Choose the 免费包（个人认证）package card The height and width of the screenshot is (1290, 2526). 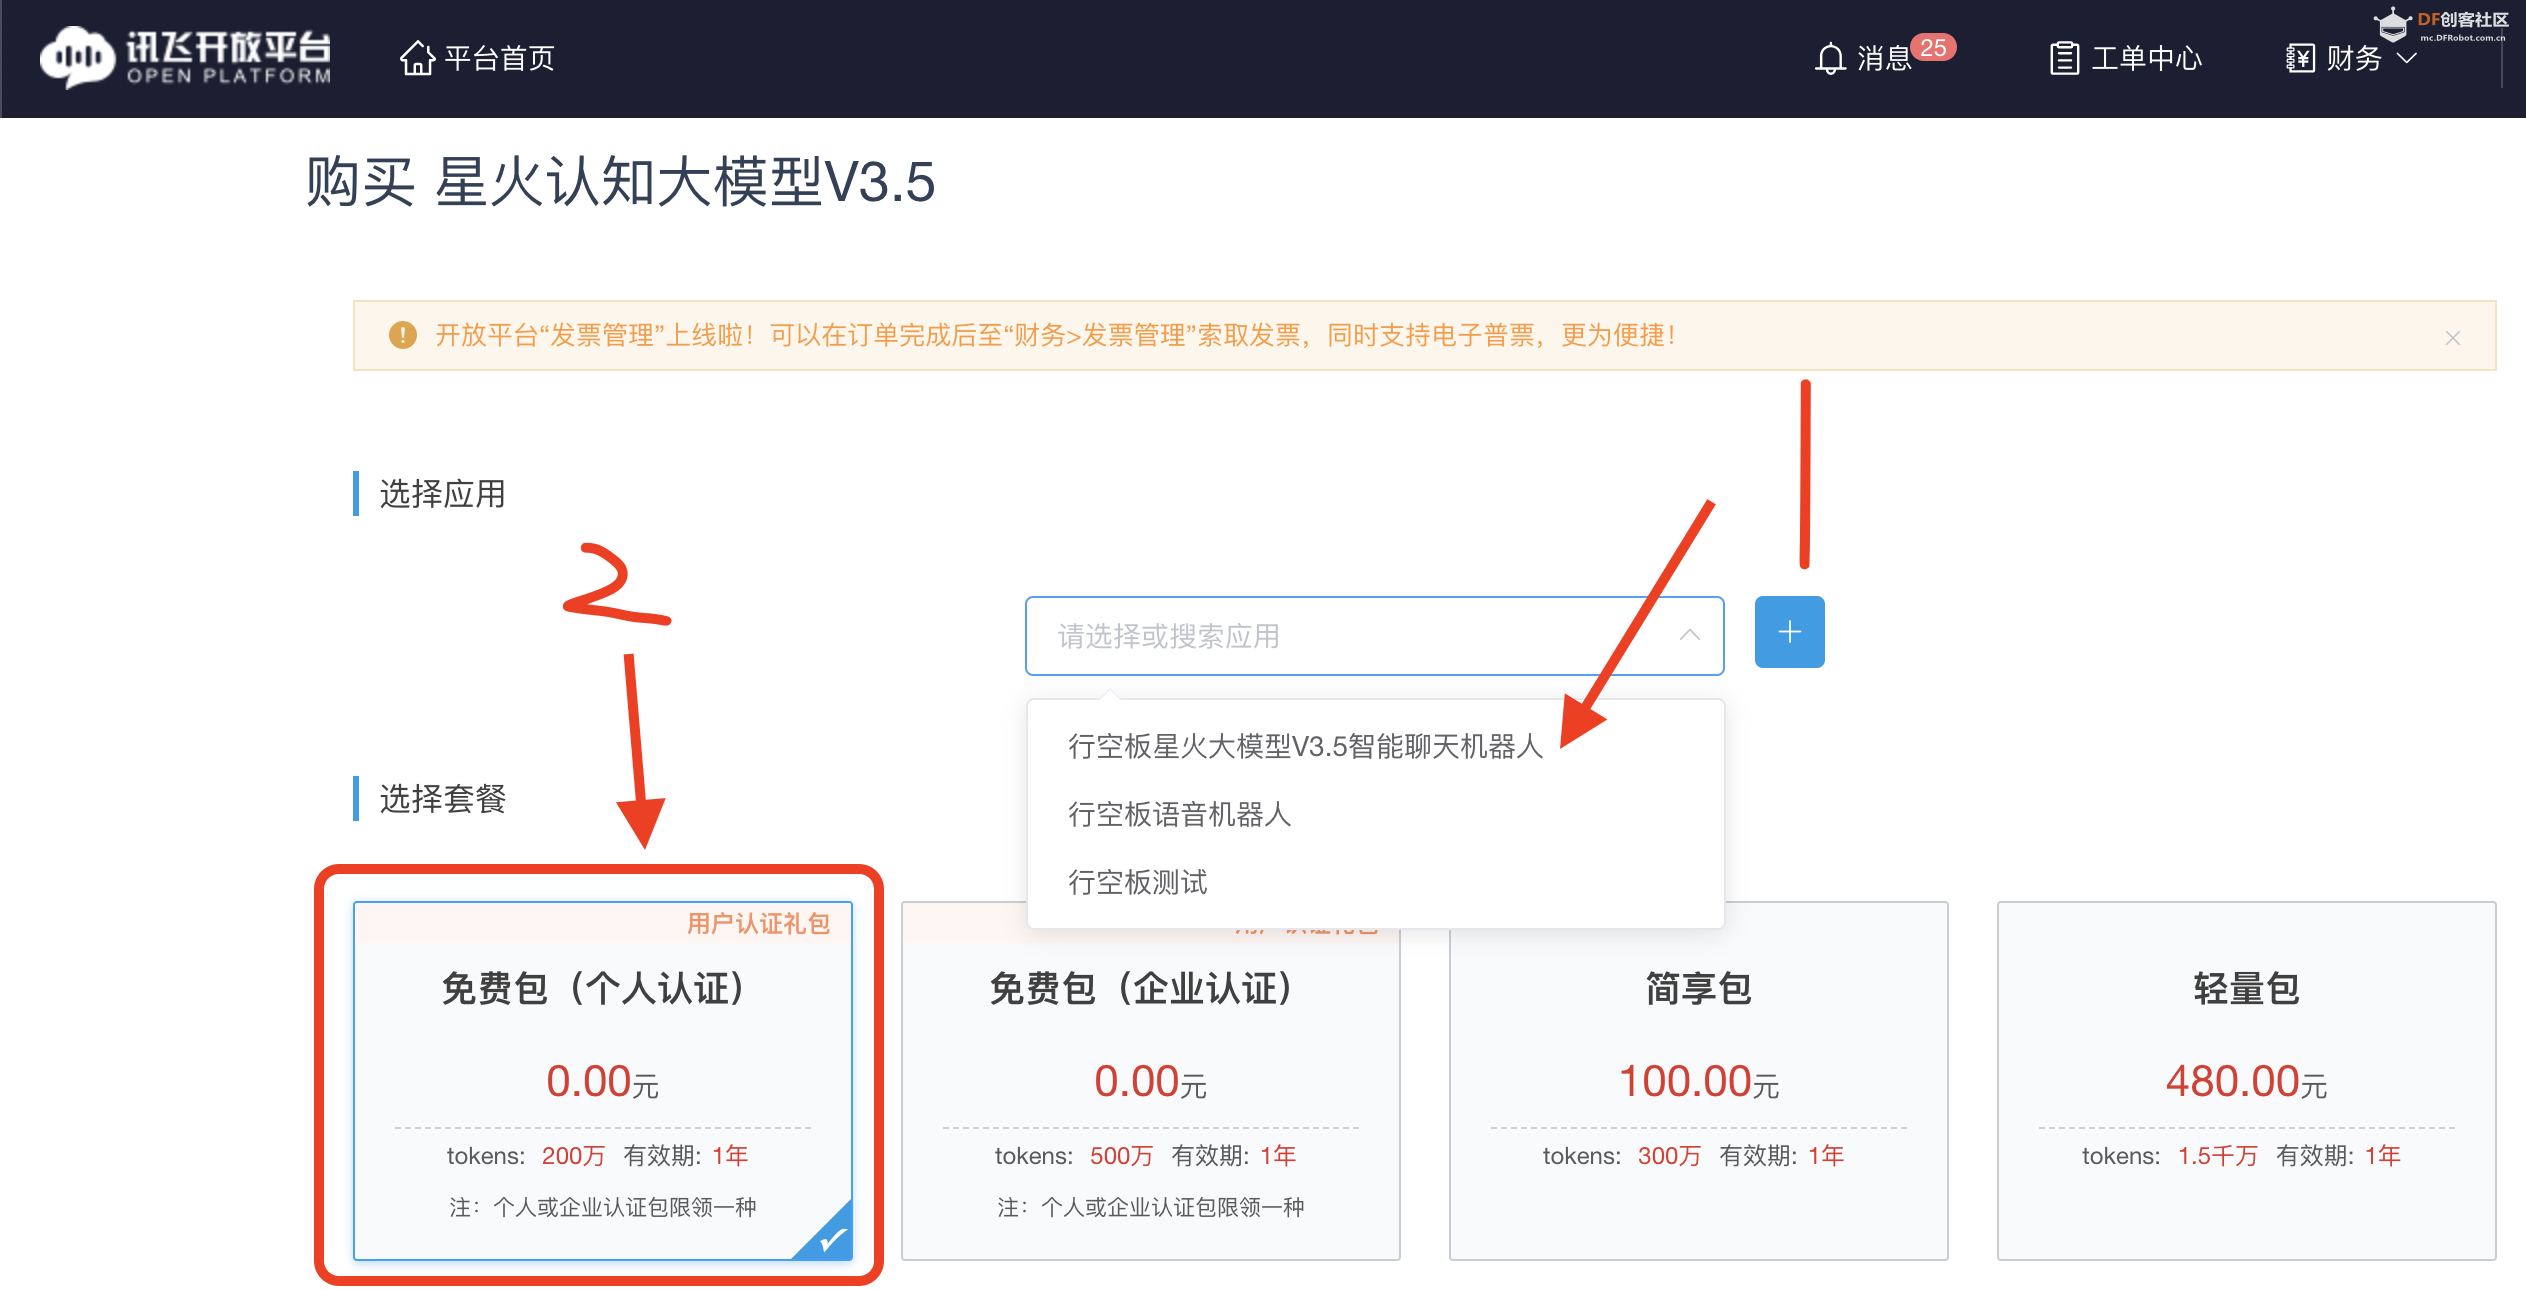pyautogui.click(x=602, y=1080)
